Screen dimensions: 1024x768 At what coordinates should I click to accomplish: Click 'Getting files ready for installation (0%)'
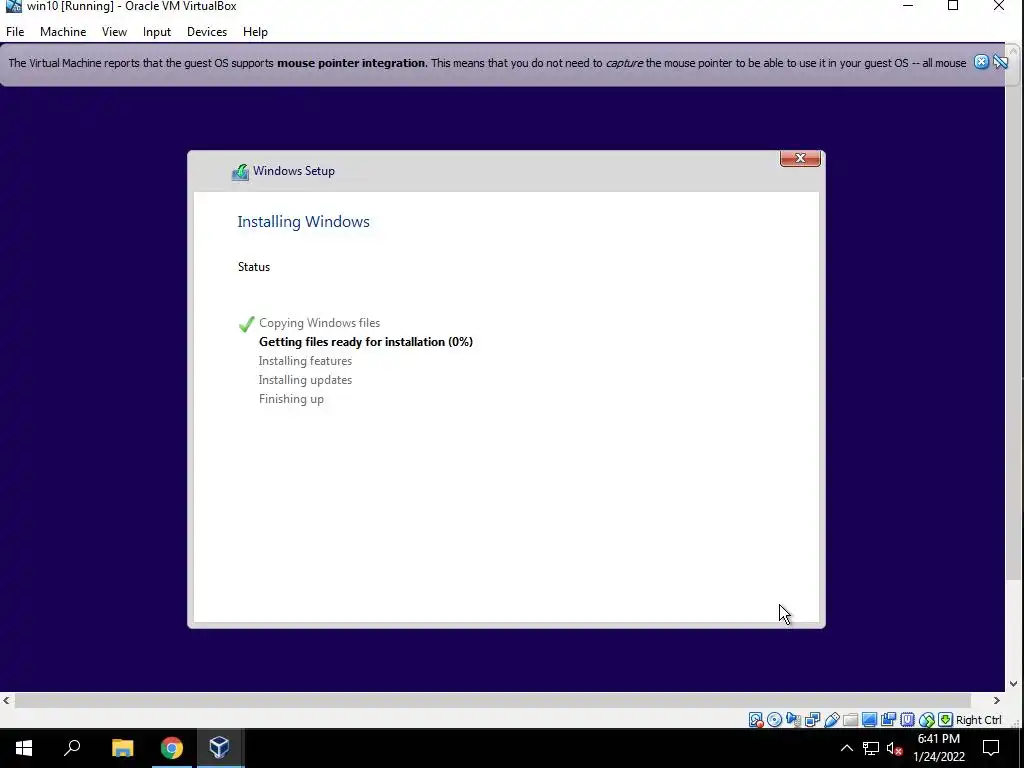[366, 342]
